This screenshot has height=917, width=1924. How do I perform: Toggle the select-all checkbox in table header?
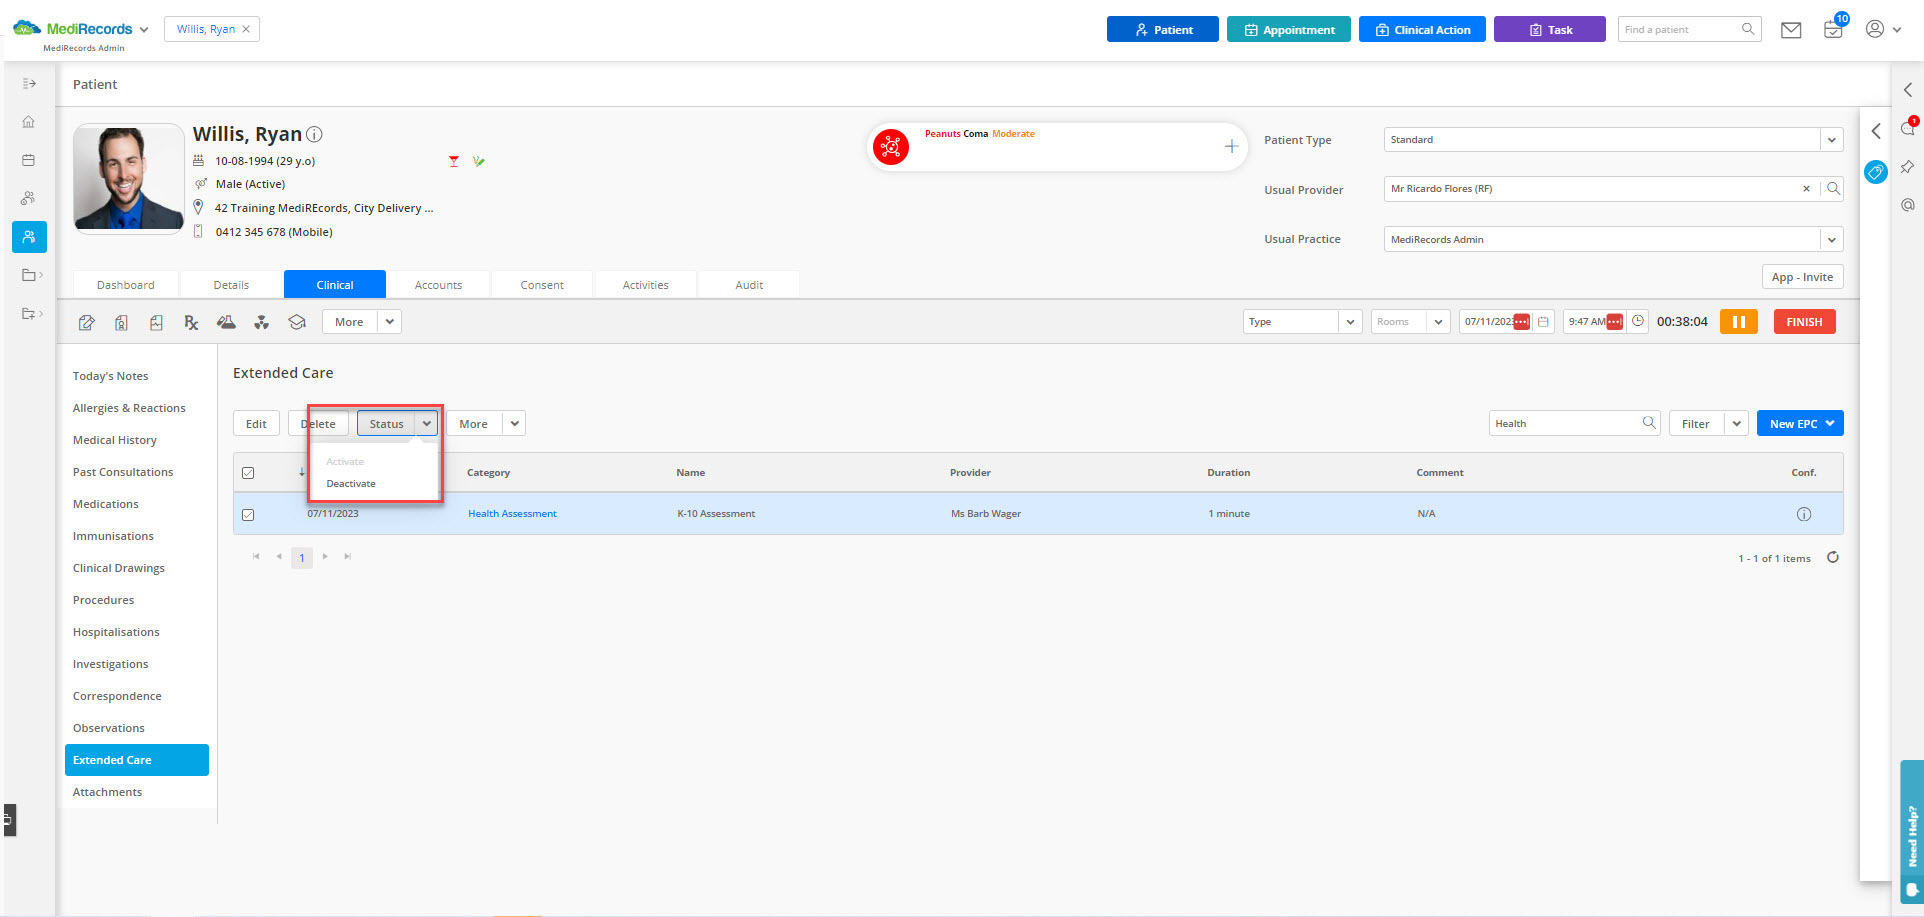(248, 473)
